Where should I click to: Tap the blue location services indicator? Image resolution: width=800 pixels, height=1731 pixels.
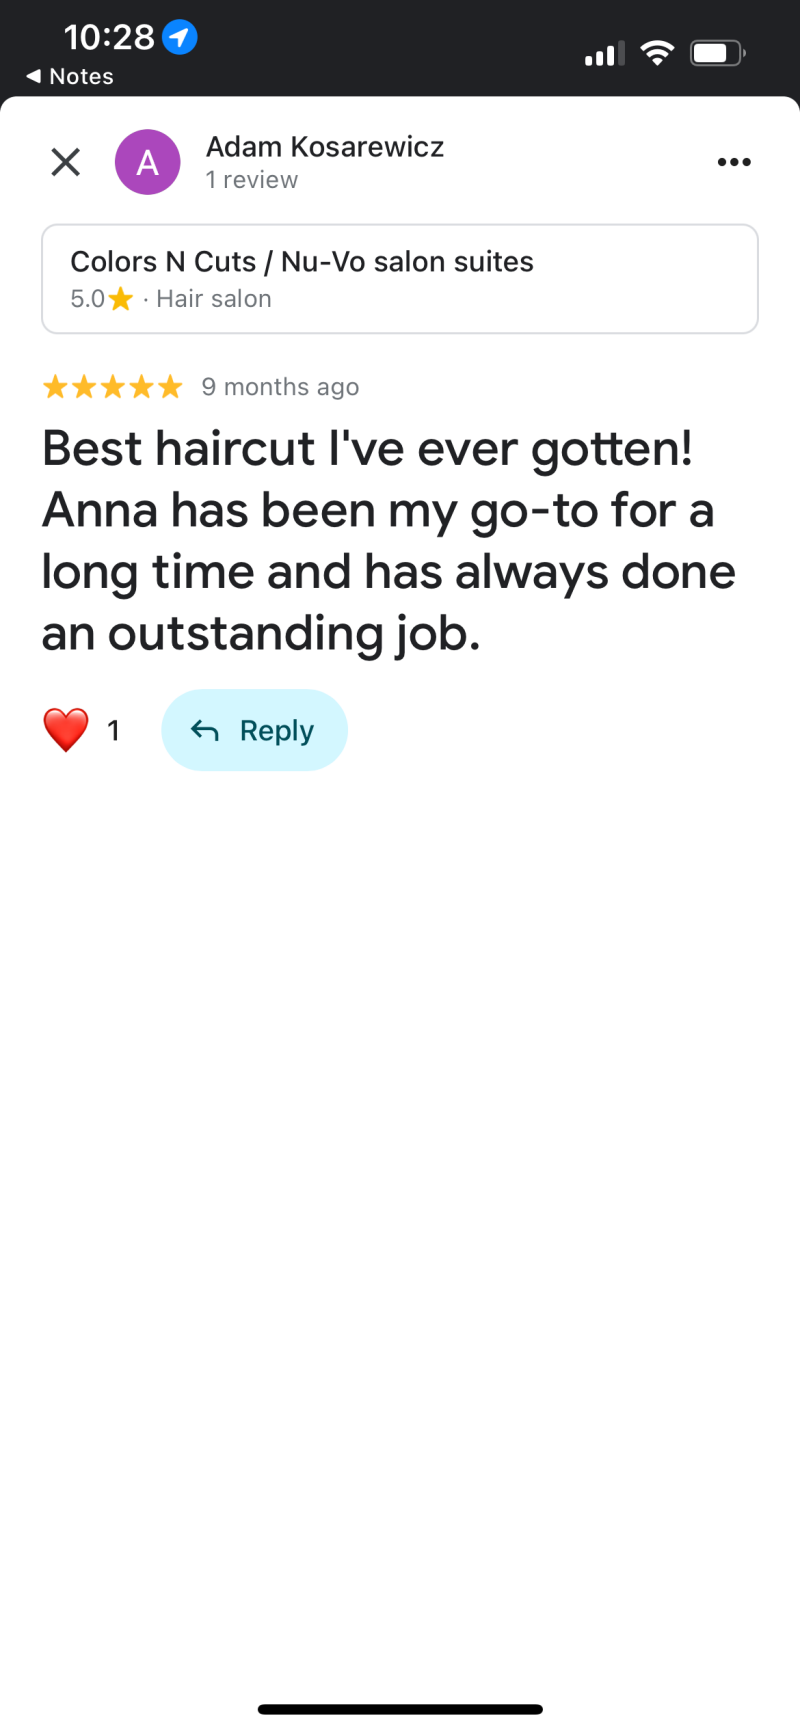click(180, 38)
